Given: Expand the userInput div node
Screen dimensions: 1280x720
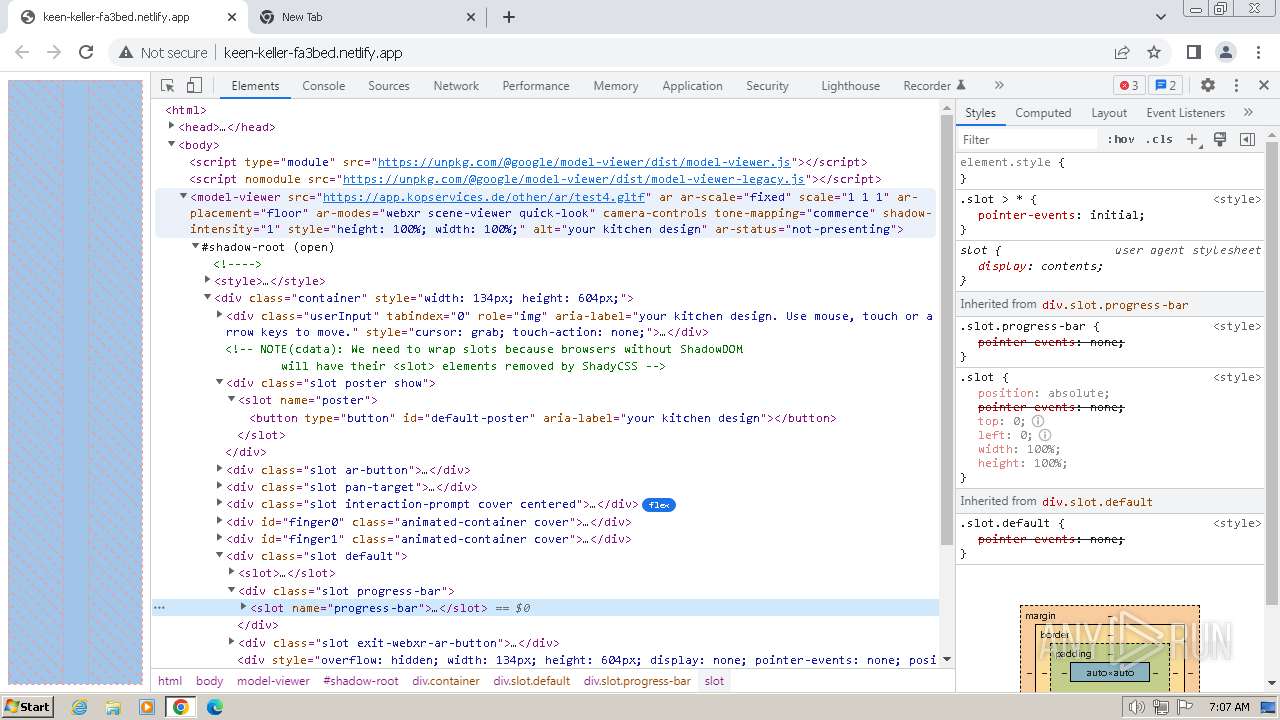Looking at the screenshot, I should (220, 315).
